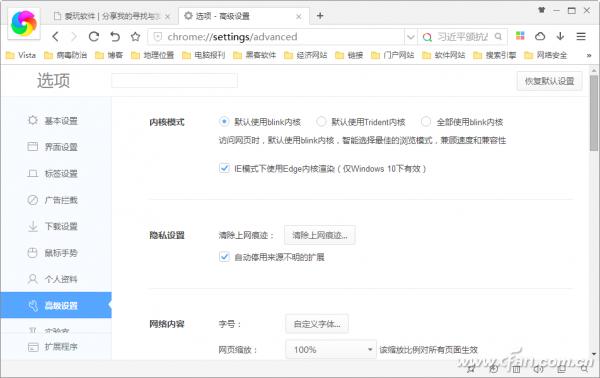Open the search engine selector icon
Screen dimensions: 600x378
(427, 37)
